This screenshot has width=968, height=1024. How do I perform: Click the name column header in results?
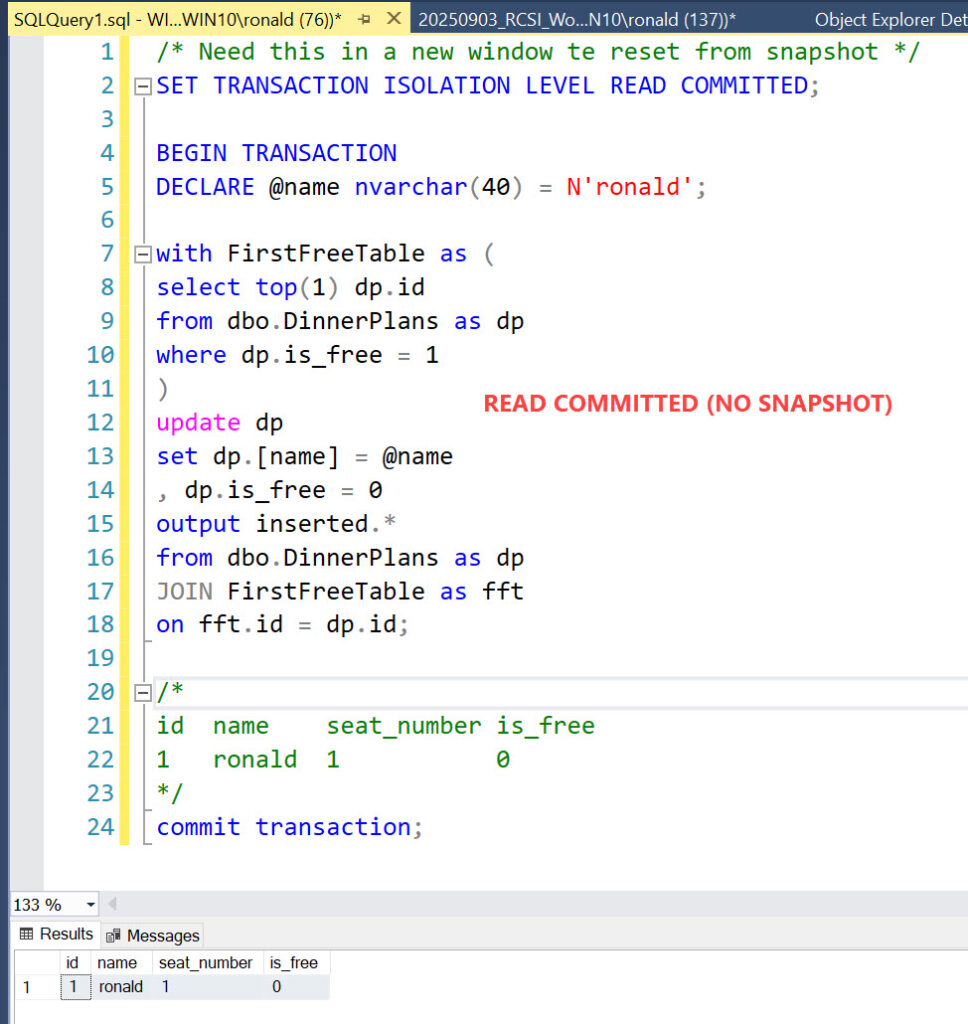pos(117,963)
